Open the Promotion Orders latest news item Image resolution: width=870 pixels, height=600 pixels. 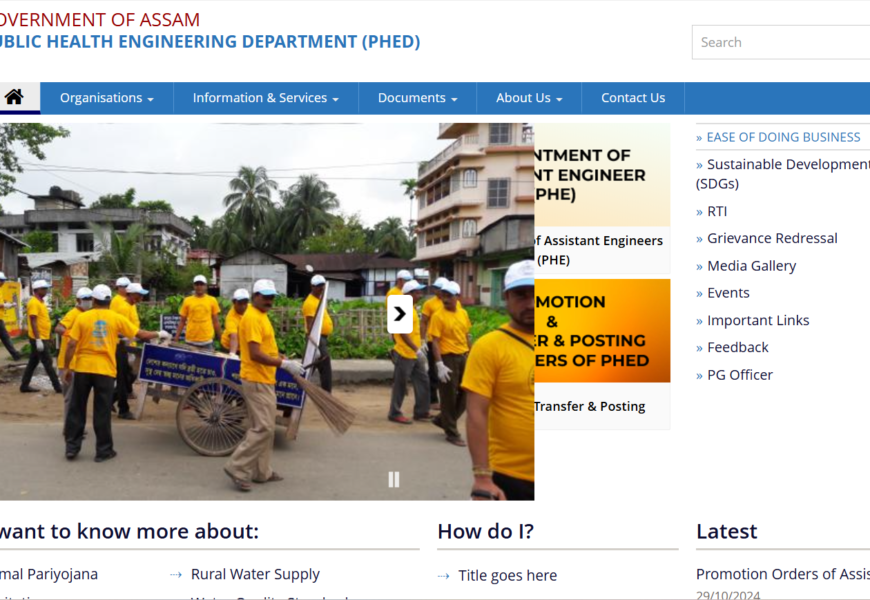(x=782, y=574)
